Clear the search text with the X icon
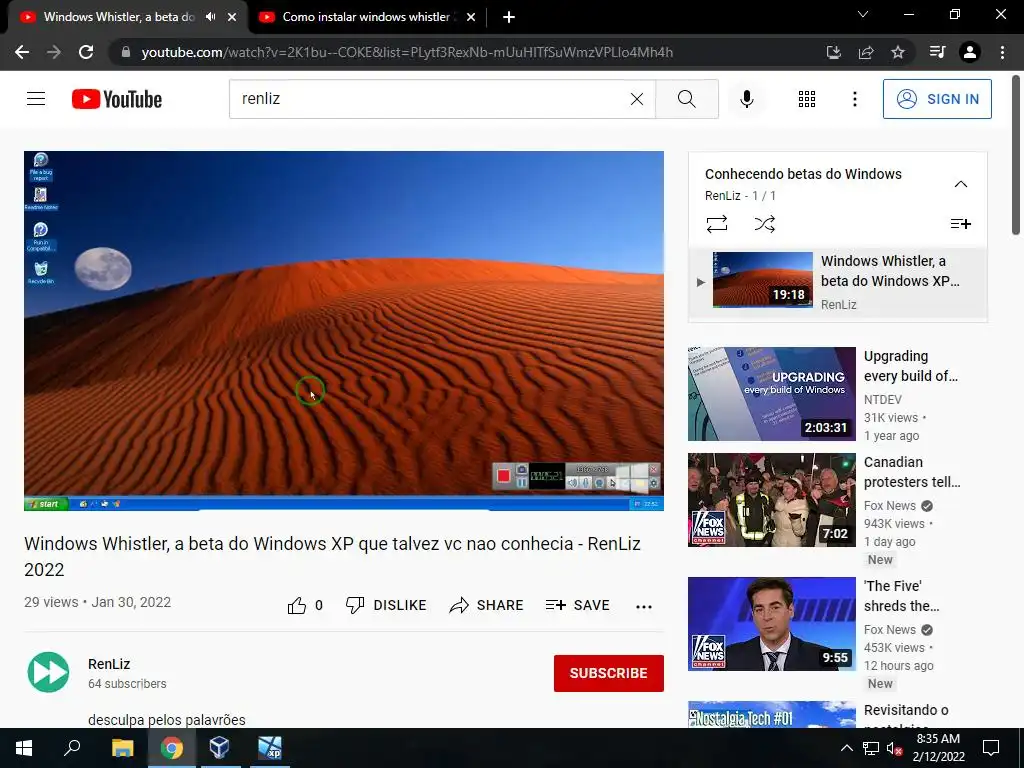This screenshot has height=768, width=1024. tap(637, 99)
